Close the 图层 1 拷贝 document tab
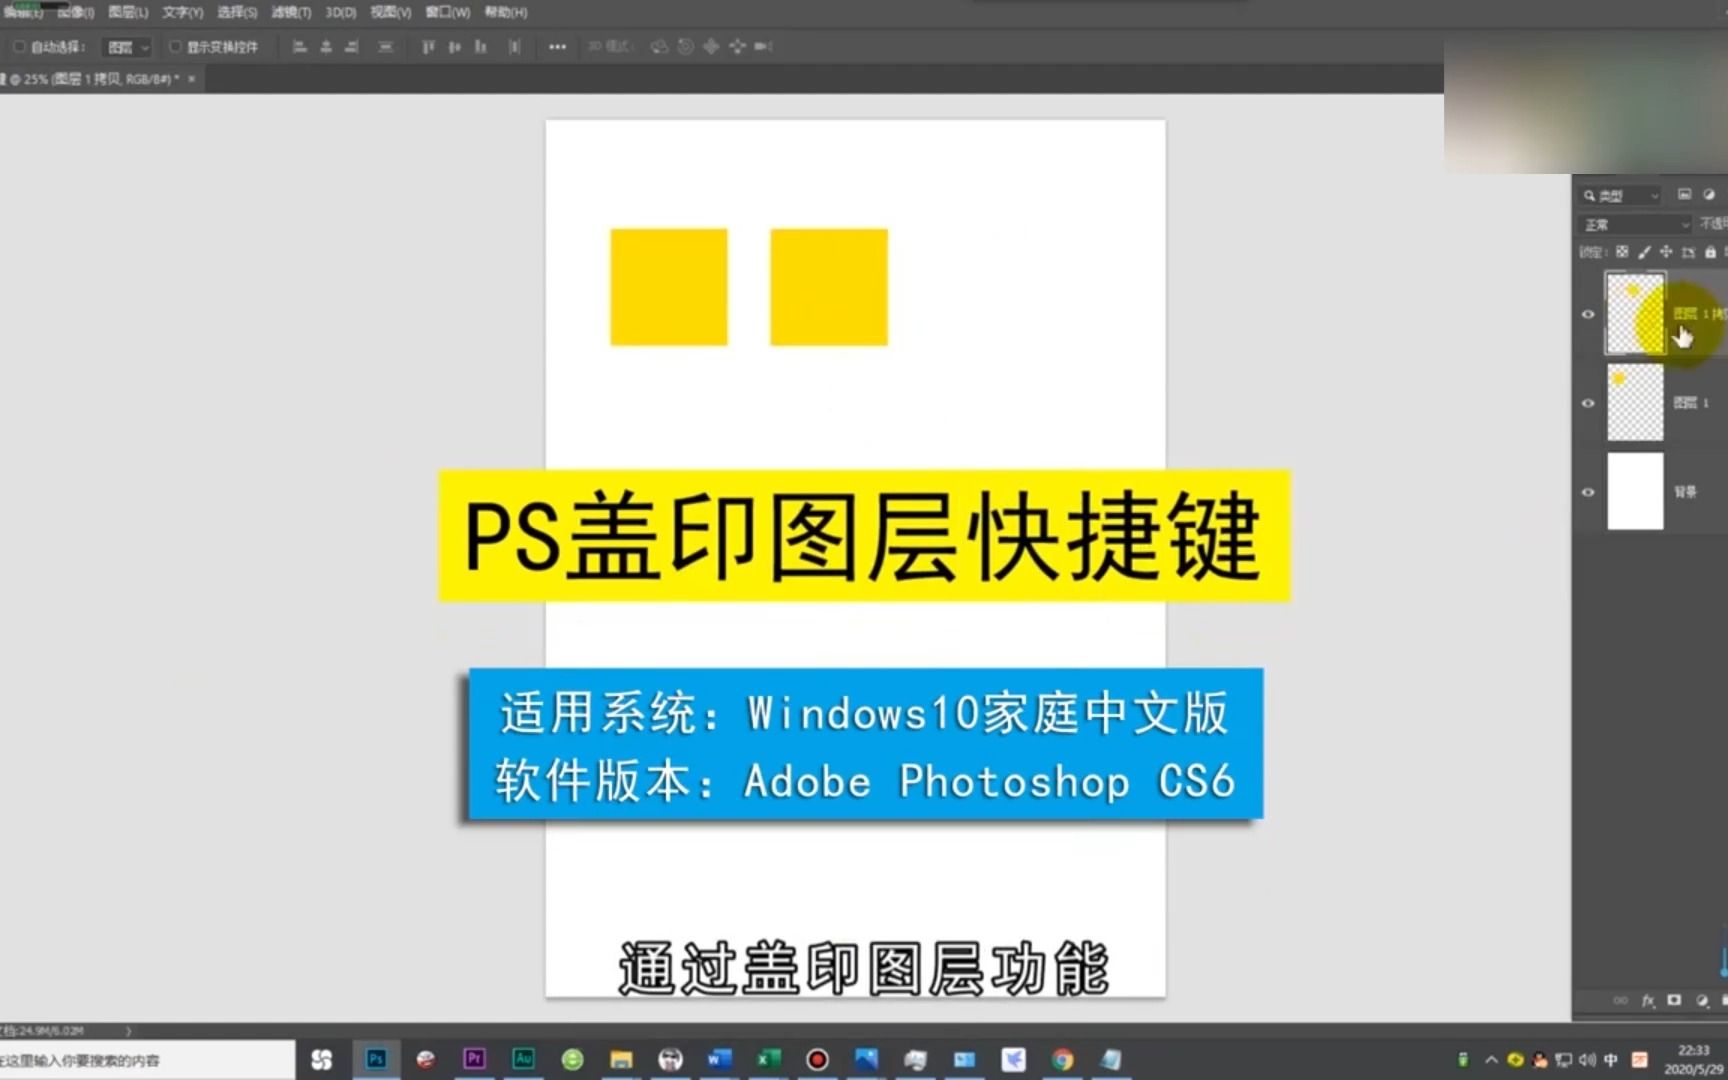Screen dimensions: 1728x1080 (191, 79)
